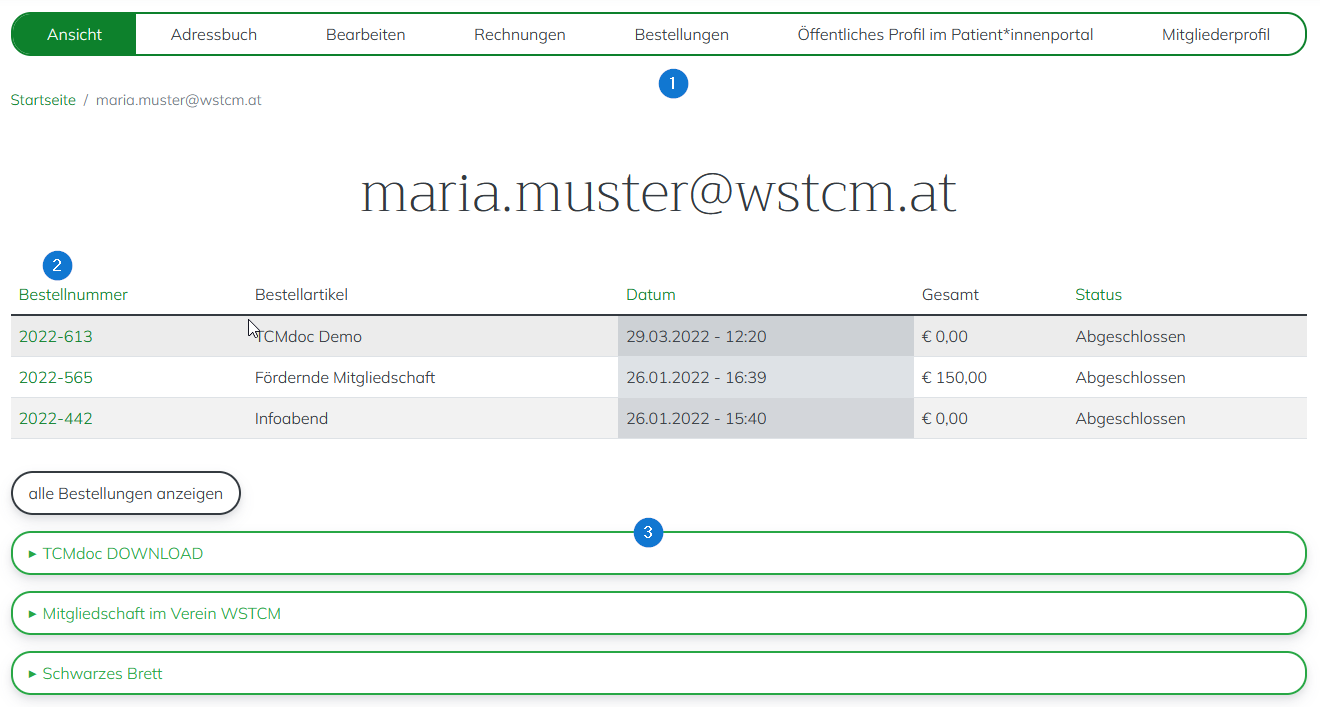Image resolution: width=1320 pixels, height=707 pixels.
Task: Open the Bearbeiten tab
Action: [x=365, y=35]
